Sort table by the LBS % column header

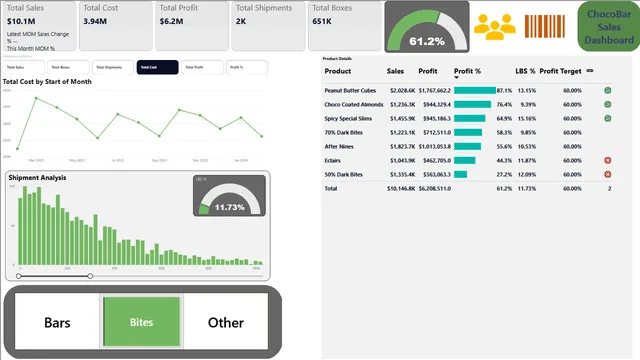tap(525, 71)
